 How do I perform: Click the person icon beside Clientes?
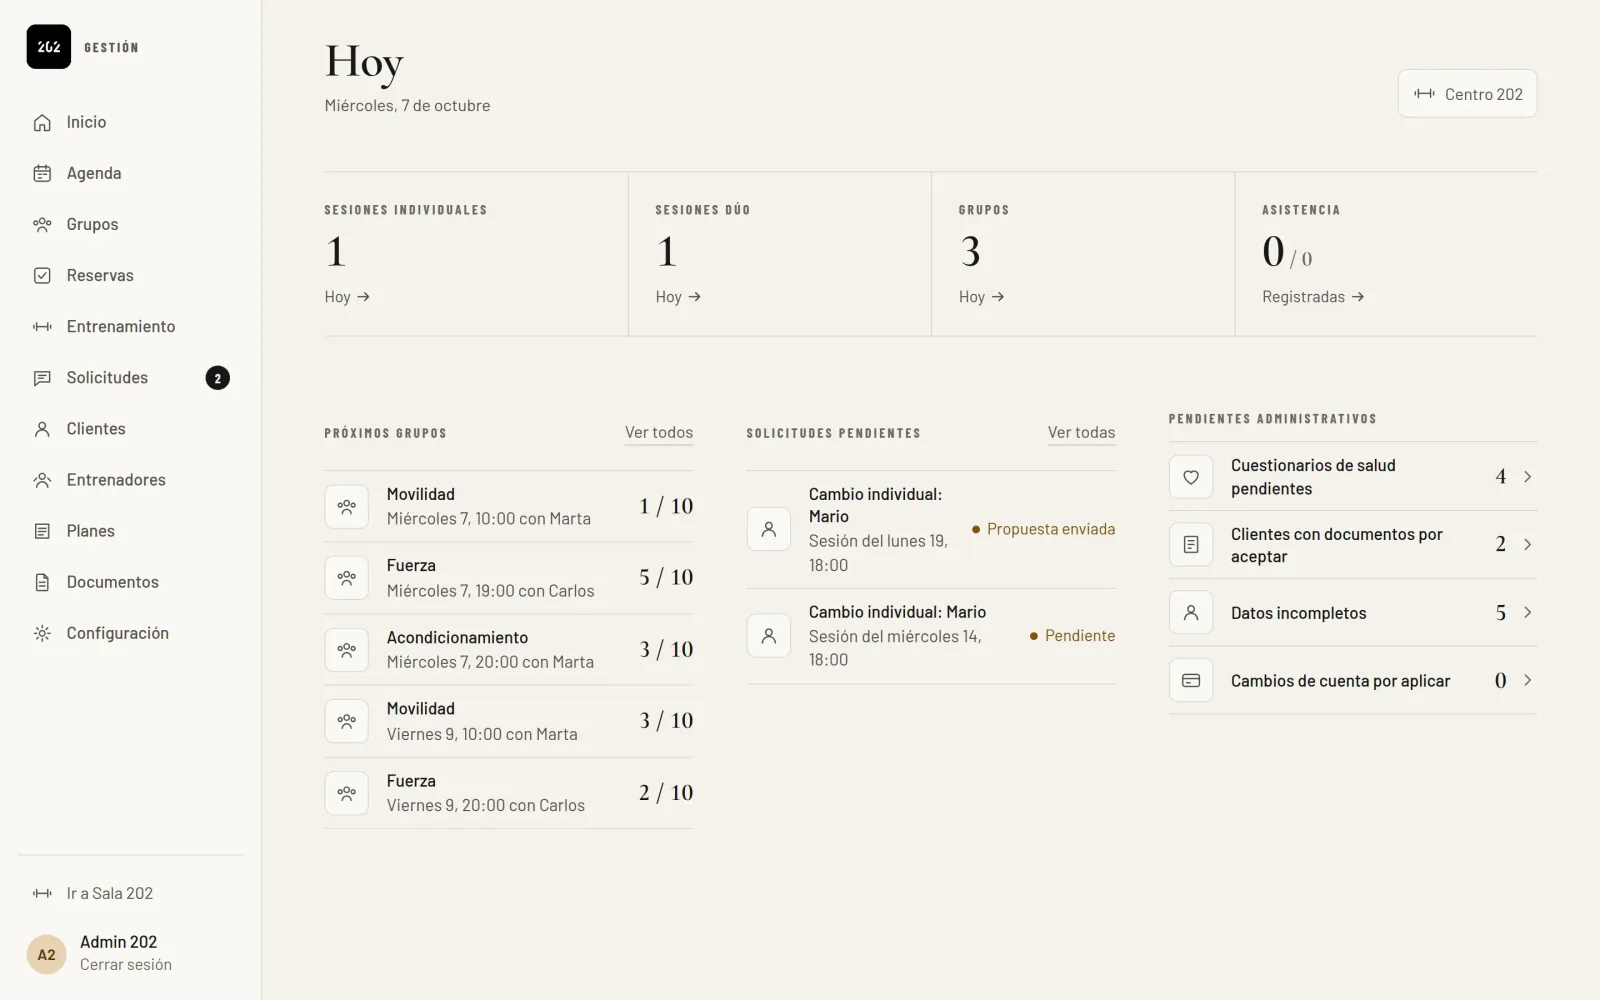(42, 429)
